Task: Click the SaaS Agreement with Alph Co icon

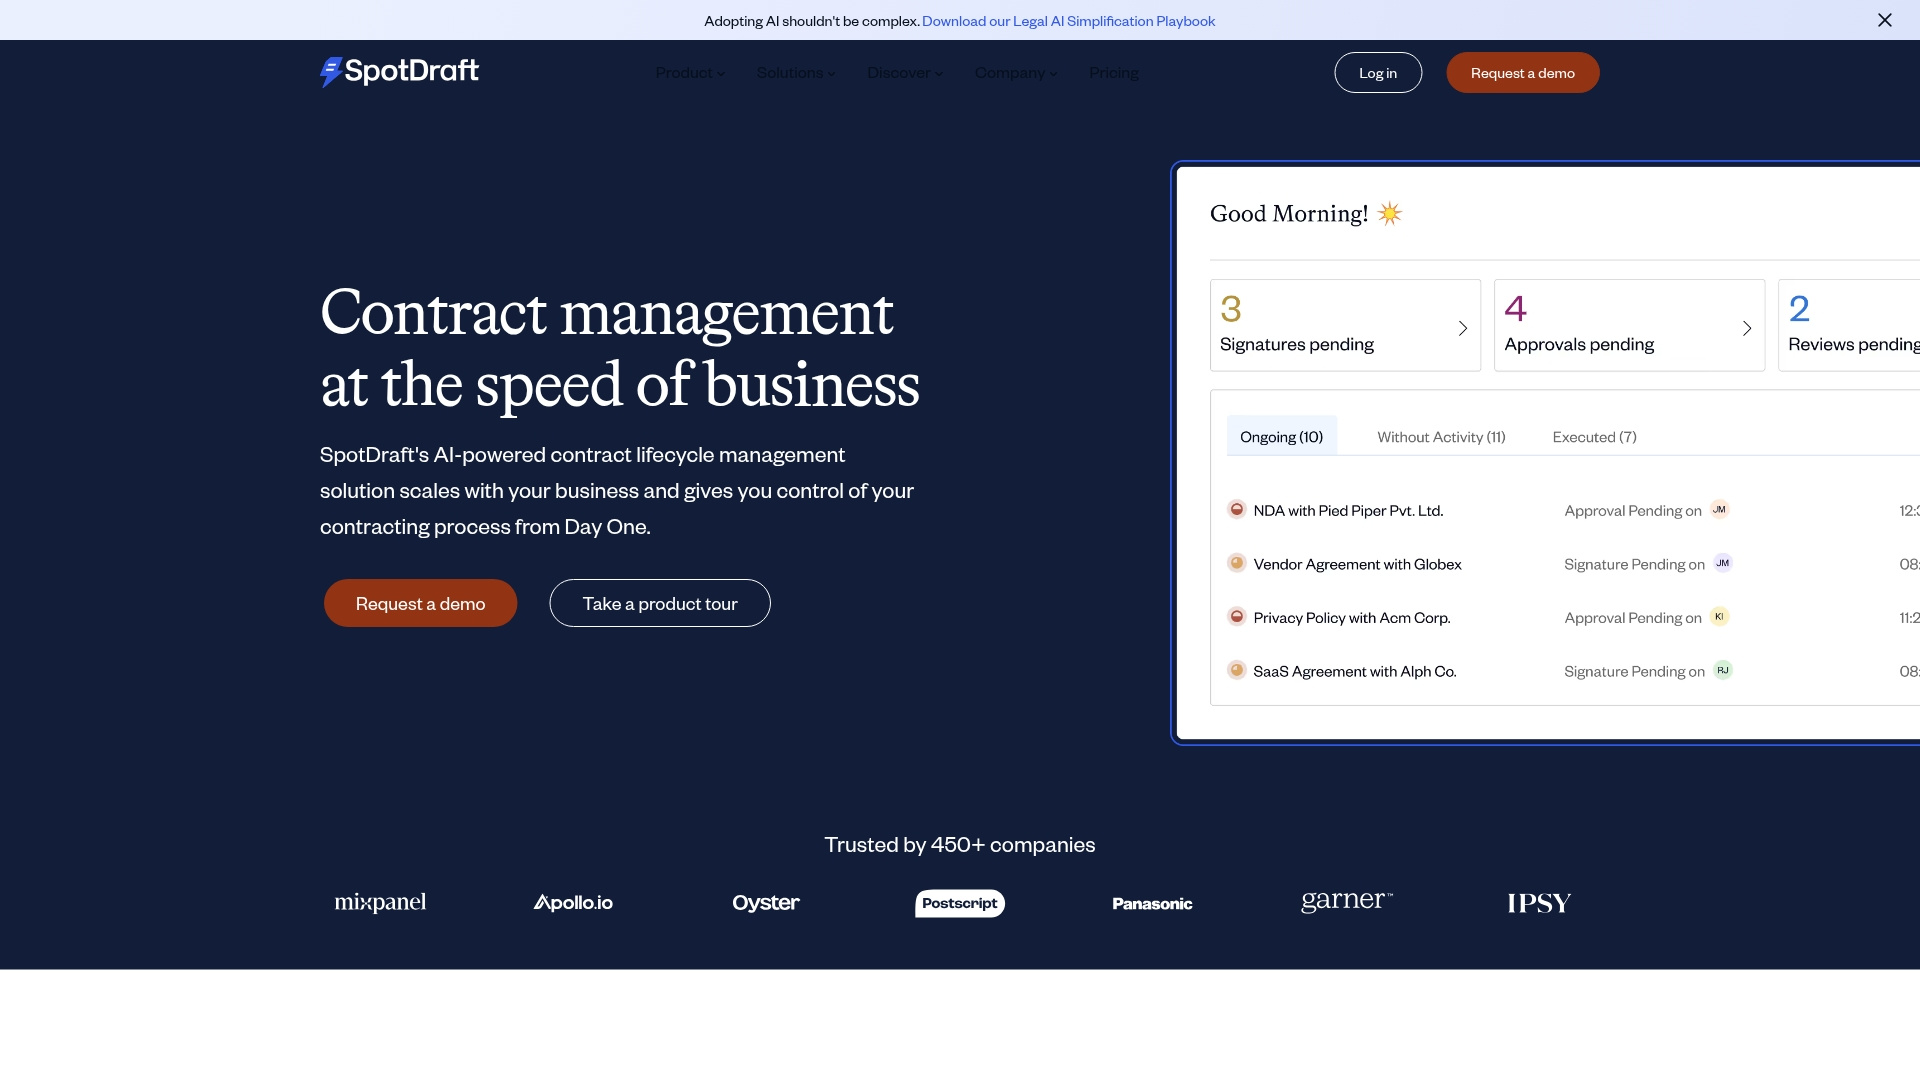Action: (1236, 670)
